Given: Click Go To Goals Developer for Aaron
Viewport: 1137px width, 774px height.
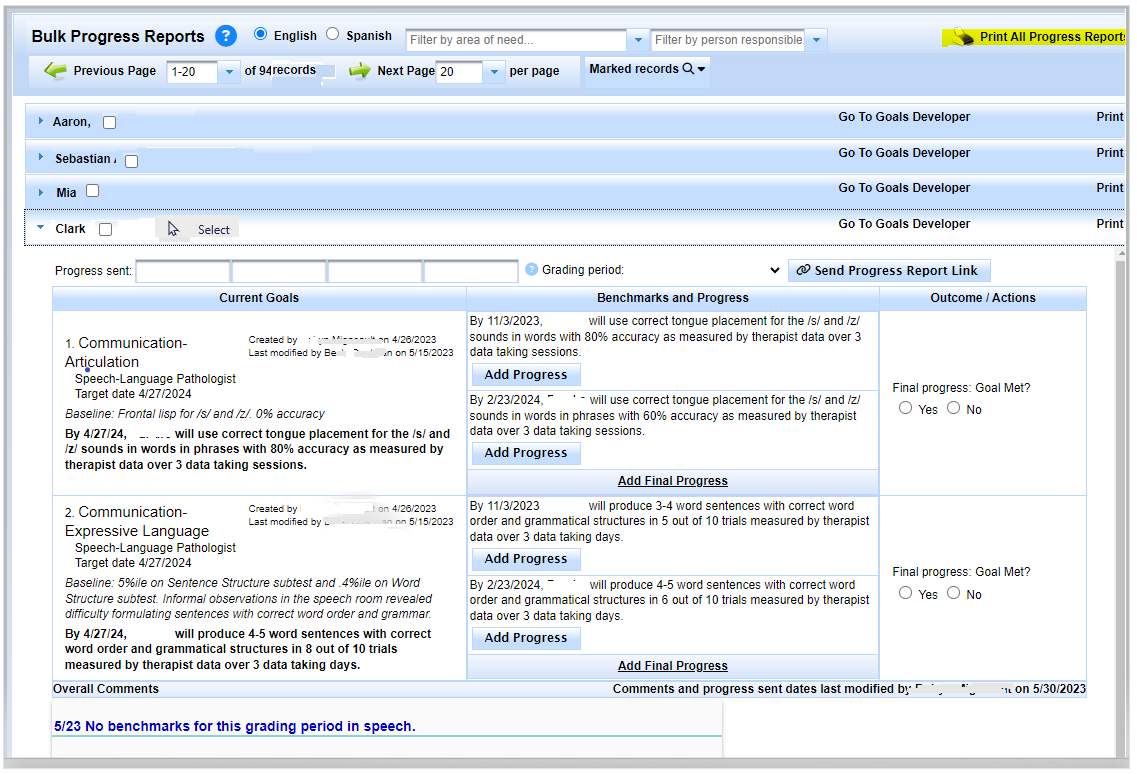Looking at the screenshot, I should tap(904, 117).
